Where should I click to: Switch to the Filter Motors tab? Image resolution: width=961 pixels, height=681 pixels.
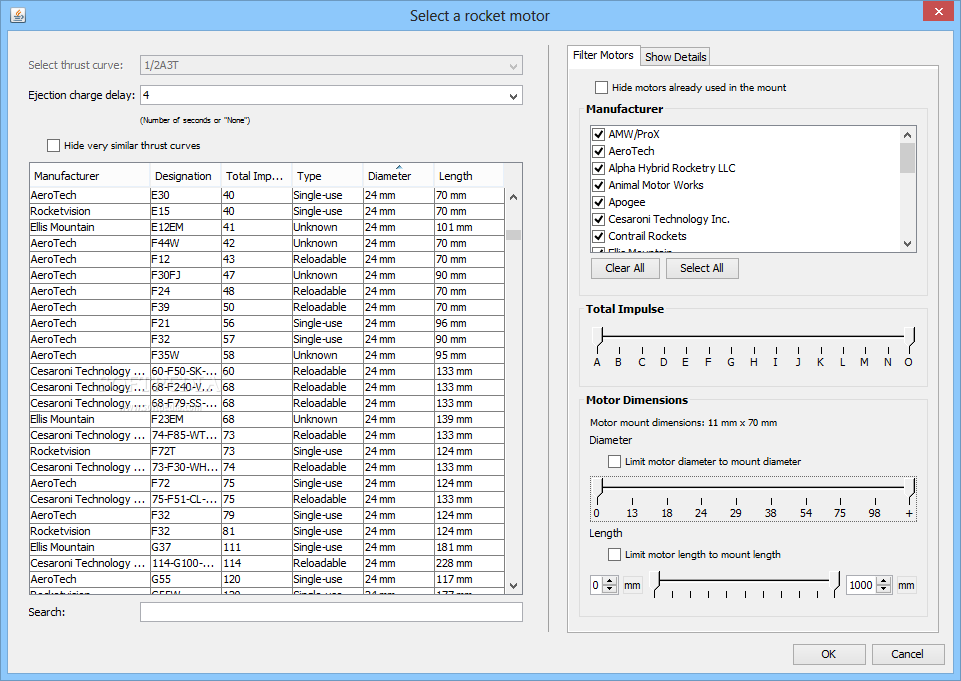(x=603, y=55)
